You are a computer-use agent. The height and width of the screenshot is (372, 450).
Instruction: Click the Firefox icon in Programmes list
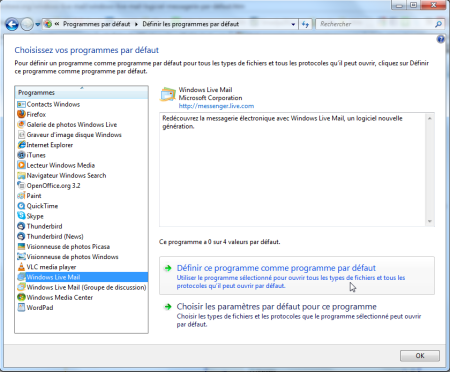[x=21, y=114]
